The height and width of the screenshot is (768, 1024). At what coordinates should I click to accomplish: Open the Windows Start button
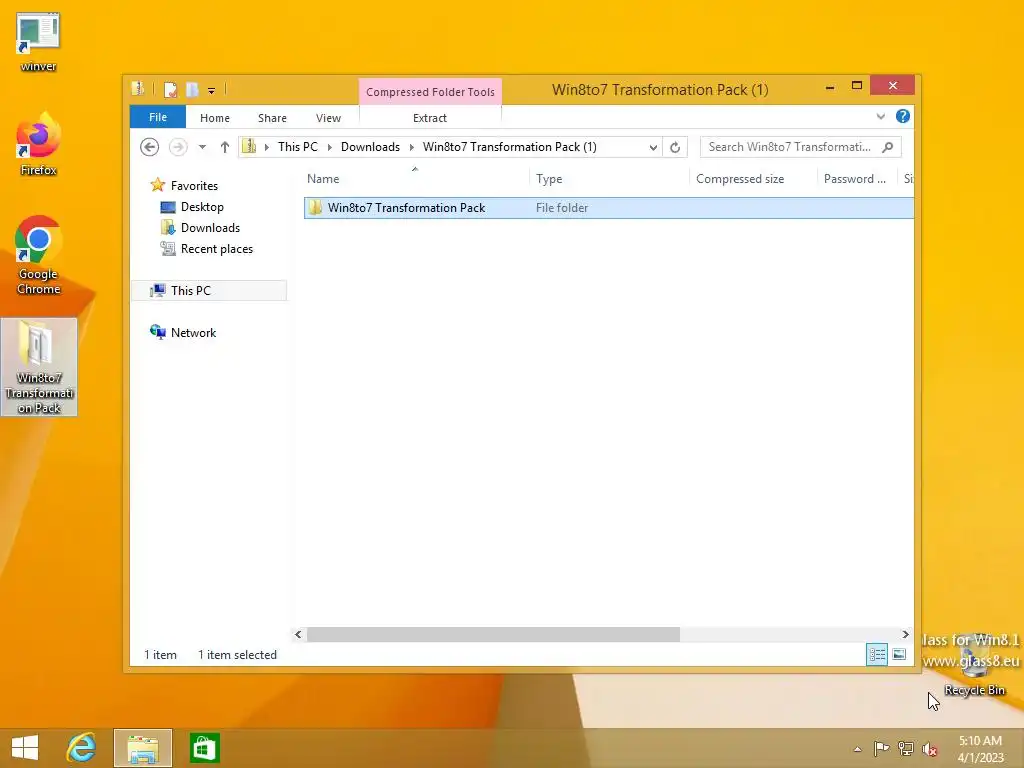[25, 748]
